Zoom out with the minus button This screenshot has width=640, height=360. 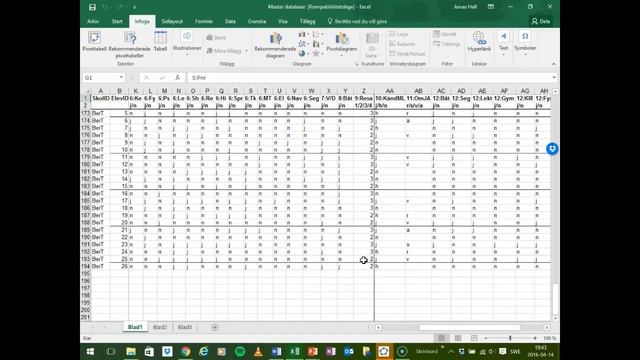(485, 338)
